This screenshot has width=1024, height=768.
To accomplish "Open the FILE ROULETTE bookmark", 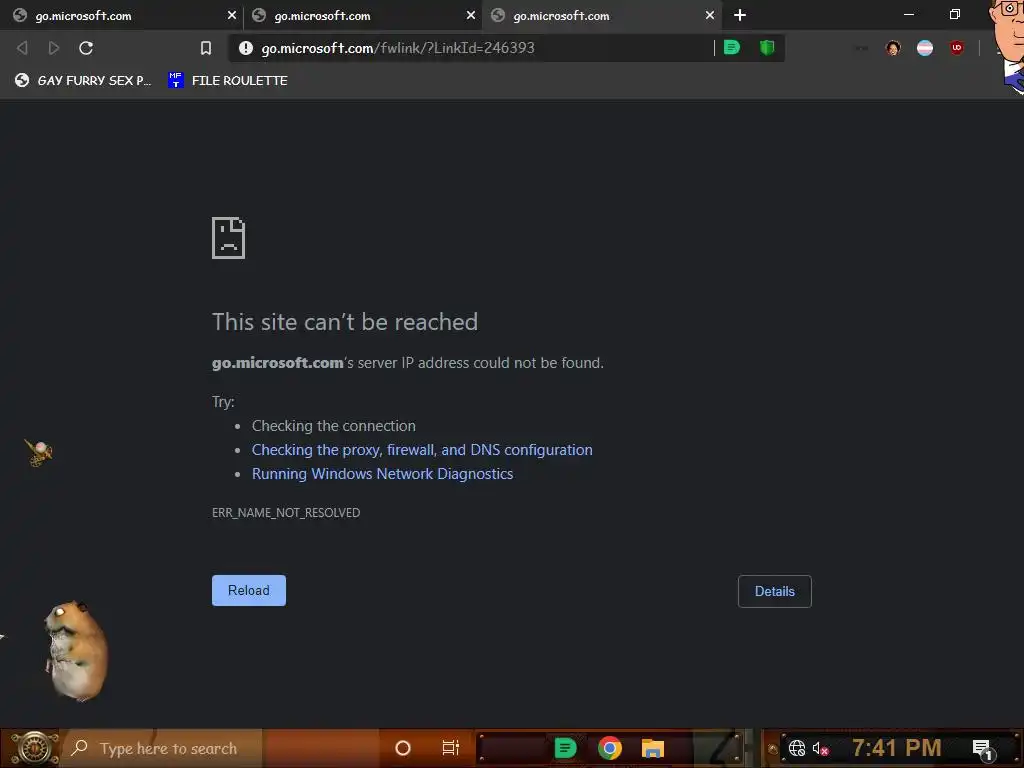I will point(228,80).
